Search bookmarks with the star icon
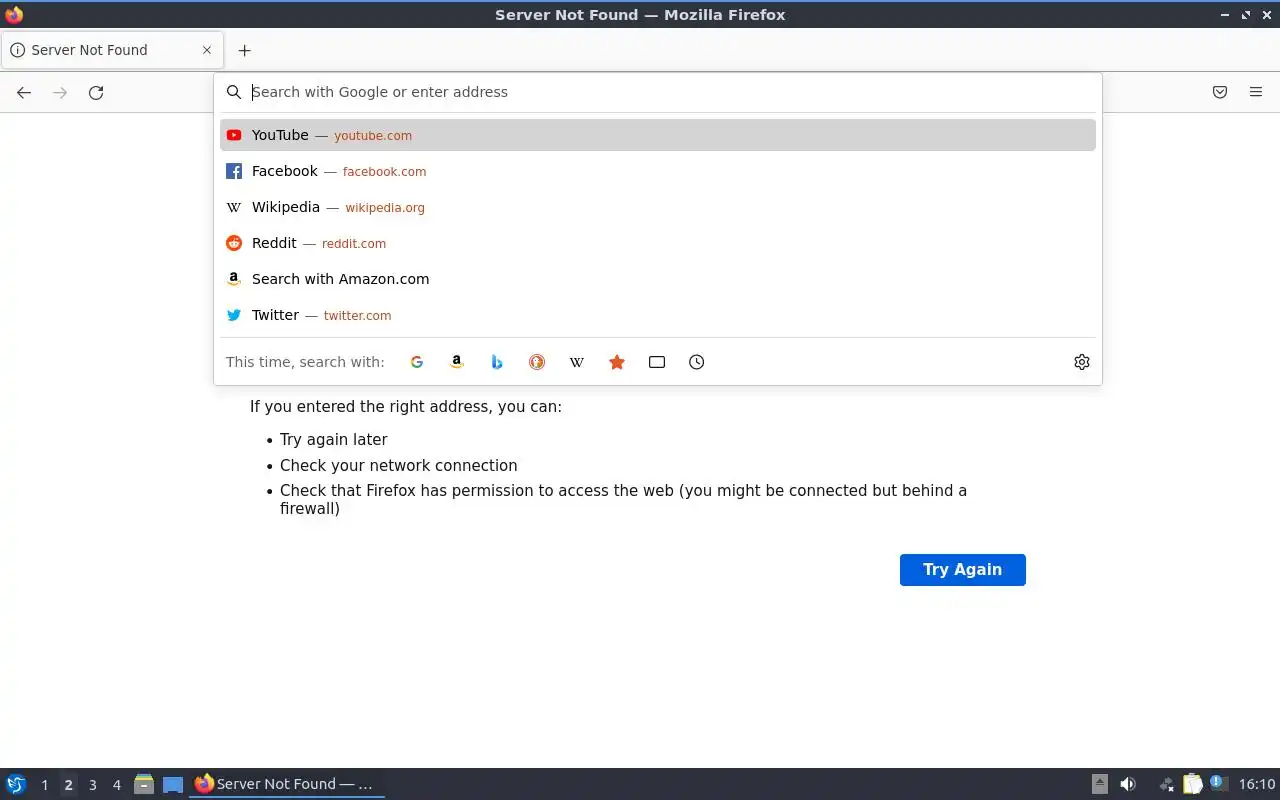The width and height of the screenshot is (1280, 800). 617,362
